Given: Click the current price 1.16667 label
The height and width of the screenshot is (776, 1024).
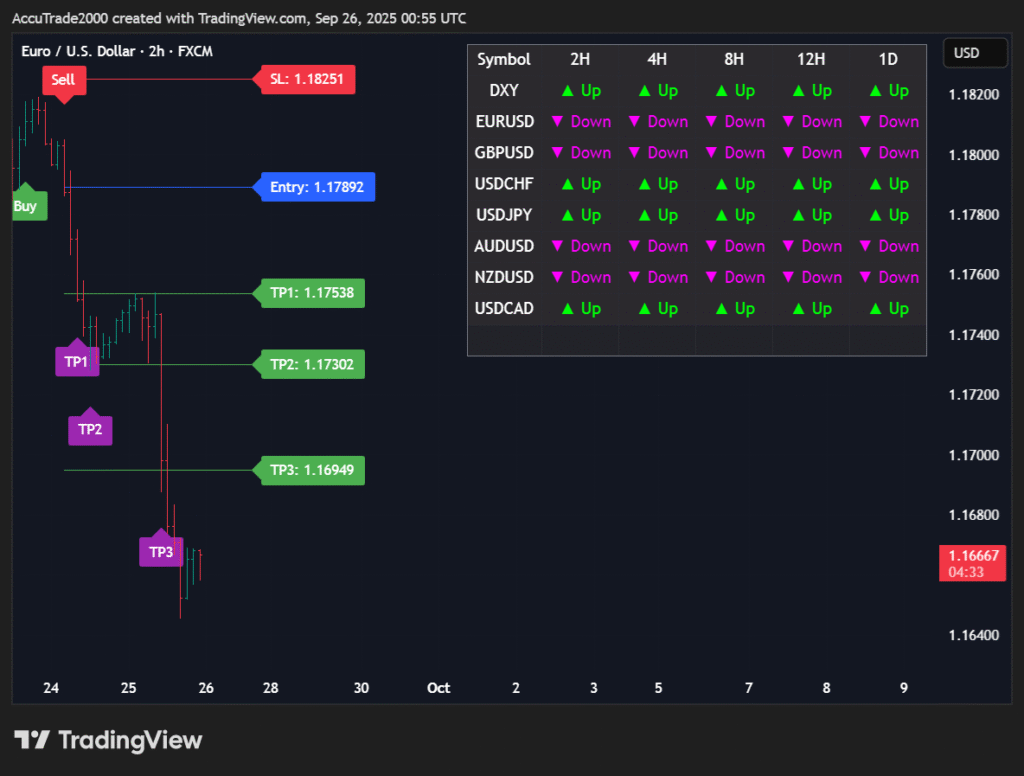Looking at the screenshot, I should (974, 556).
